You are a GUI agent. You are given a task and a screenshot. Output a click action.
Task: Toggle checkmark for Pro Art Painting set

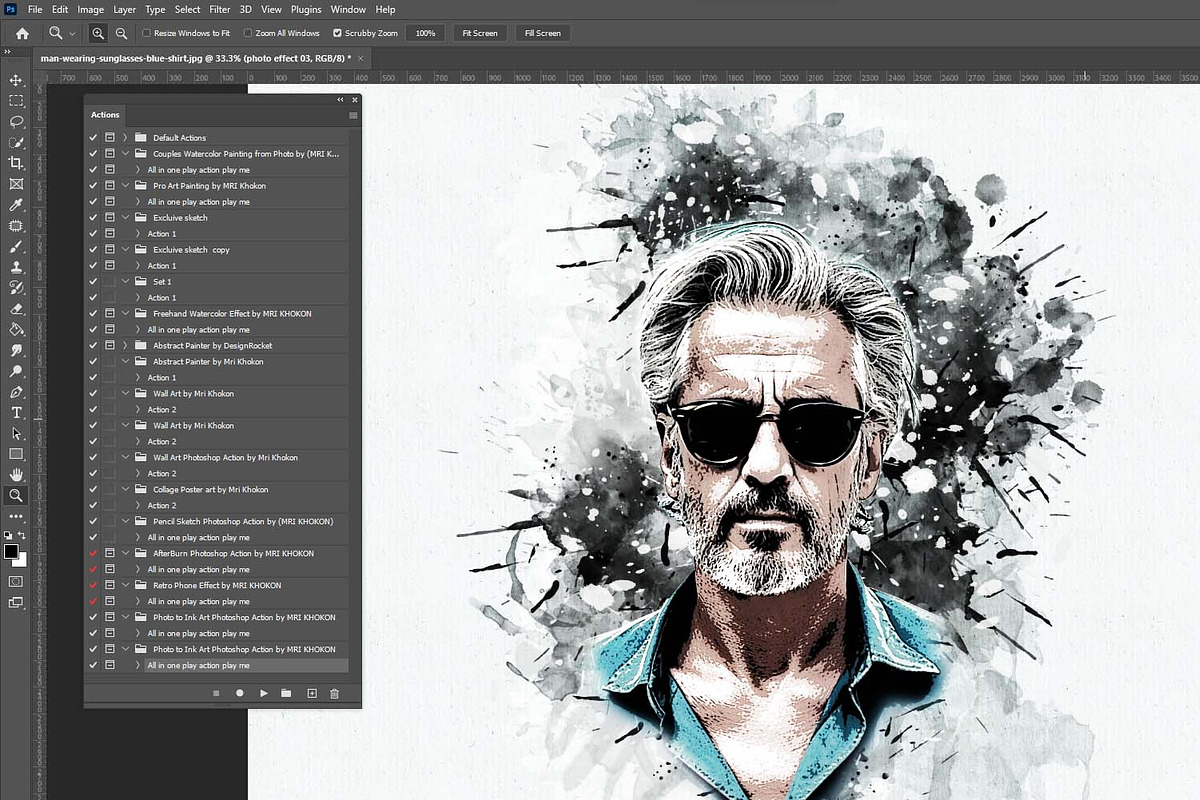coord(93,186)
